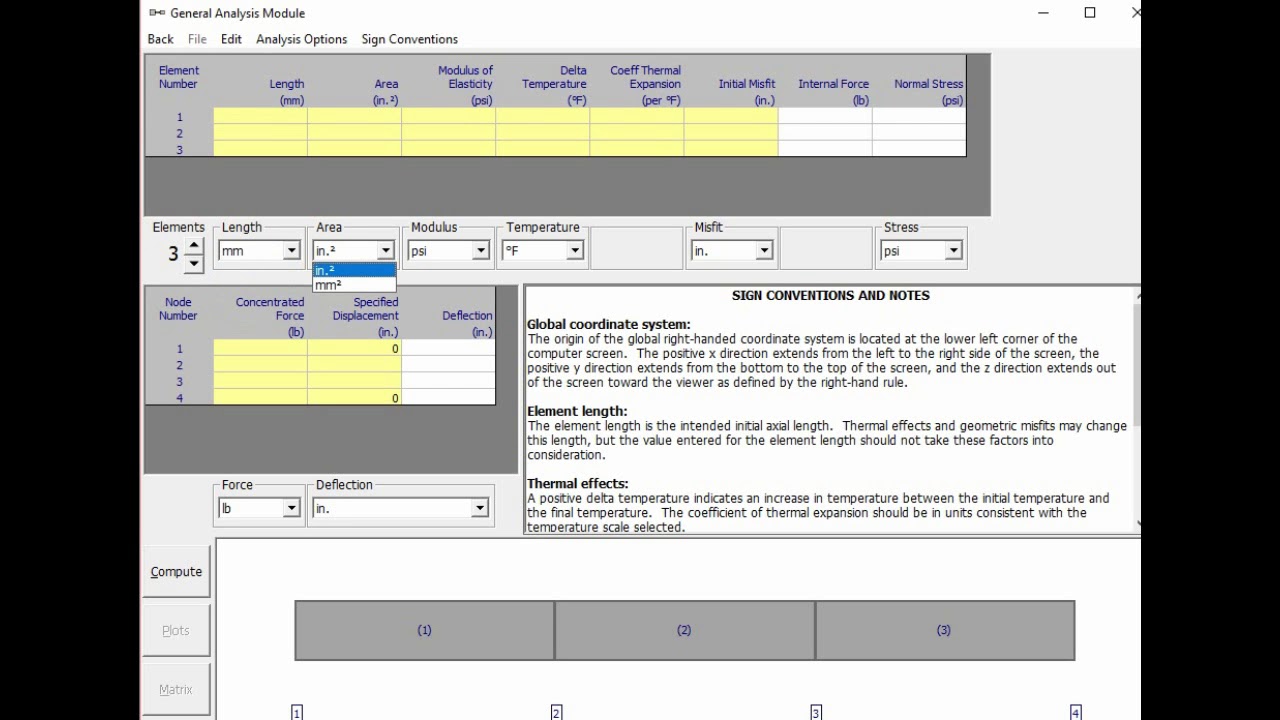Viewport: 1280px width, 720px height.
Task: Click the Compute button
Action: 176,572
